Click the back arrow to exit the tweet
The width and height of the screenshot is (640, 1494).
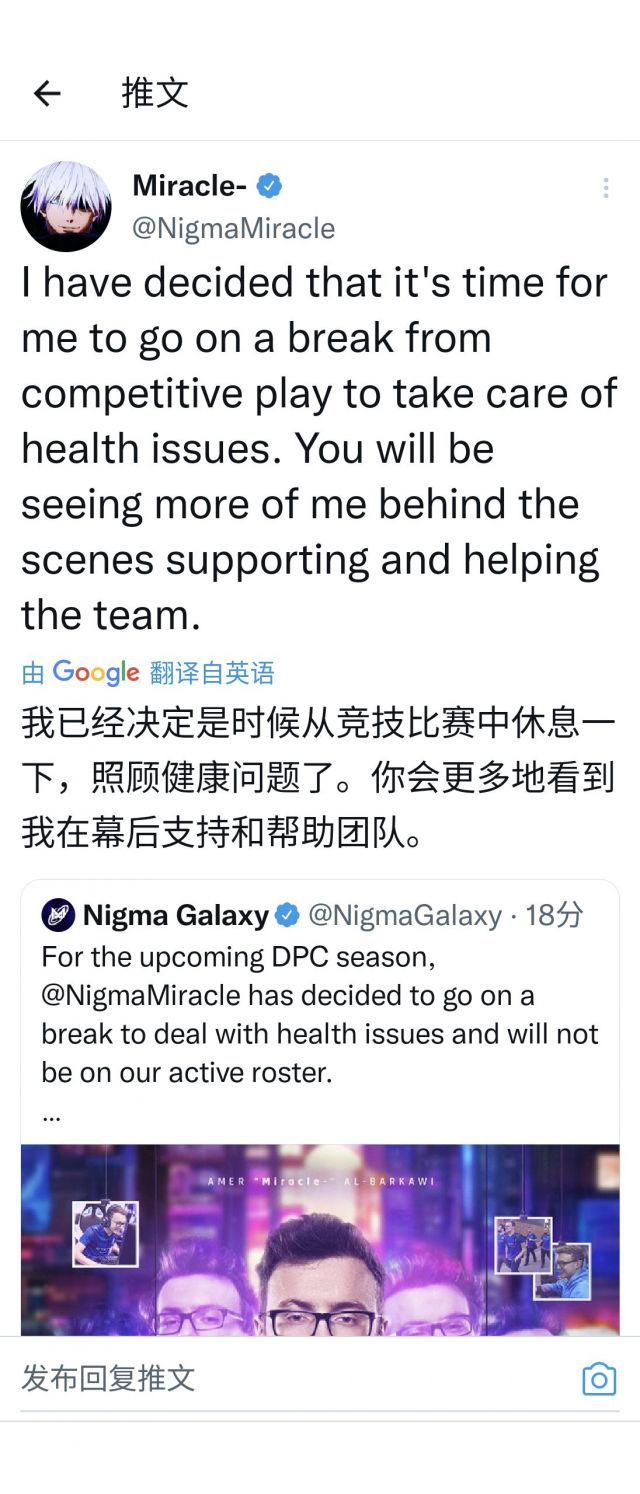coord(47,93)
